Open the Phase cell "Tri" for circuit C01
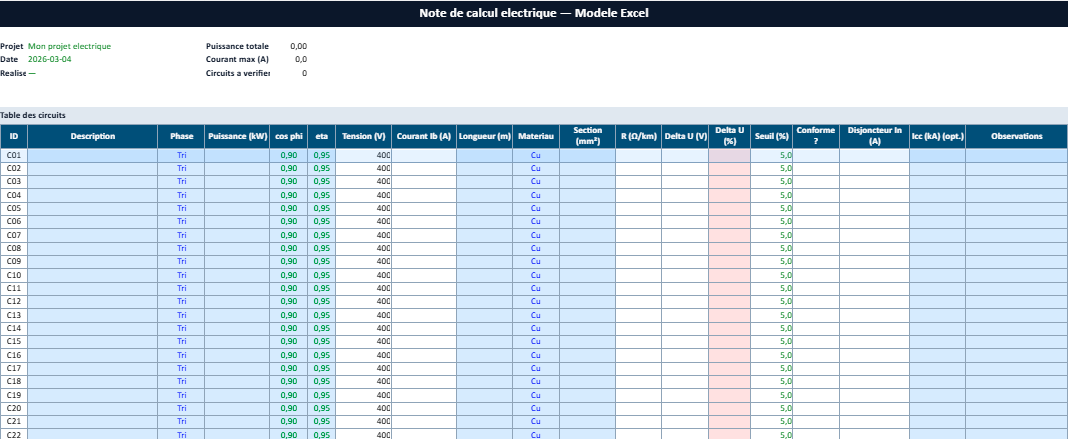 [x=181, y=155]
